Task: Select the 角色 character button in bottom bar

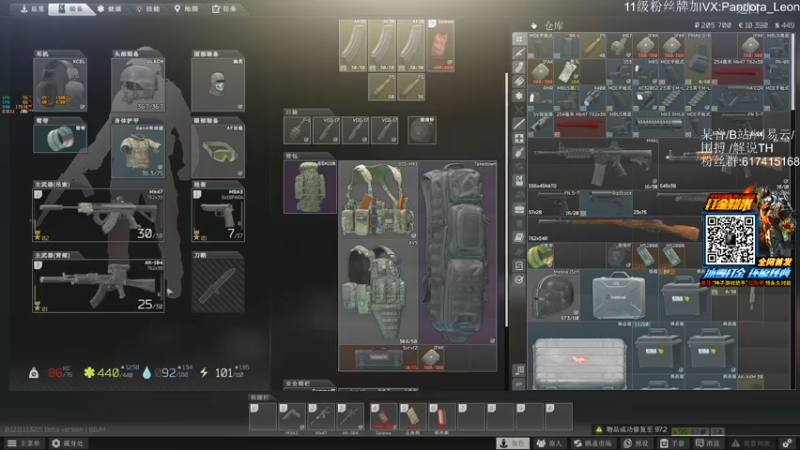Action: click(513, 443)
